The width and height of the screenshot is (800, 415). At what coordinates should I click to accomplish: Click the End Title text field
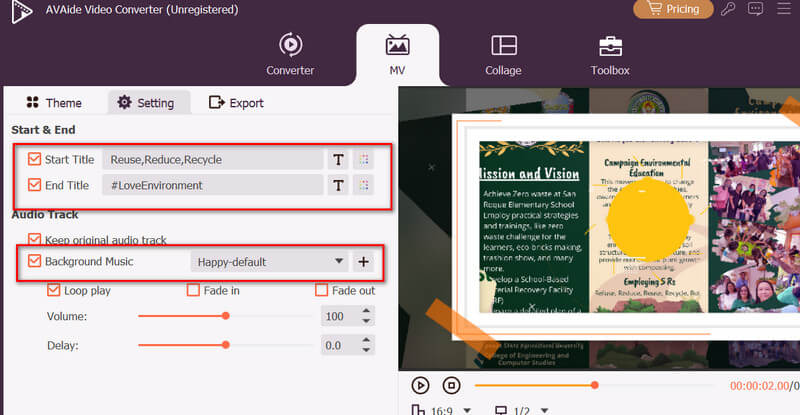(212, 185)
